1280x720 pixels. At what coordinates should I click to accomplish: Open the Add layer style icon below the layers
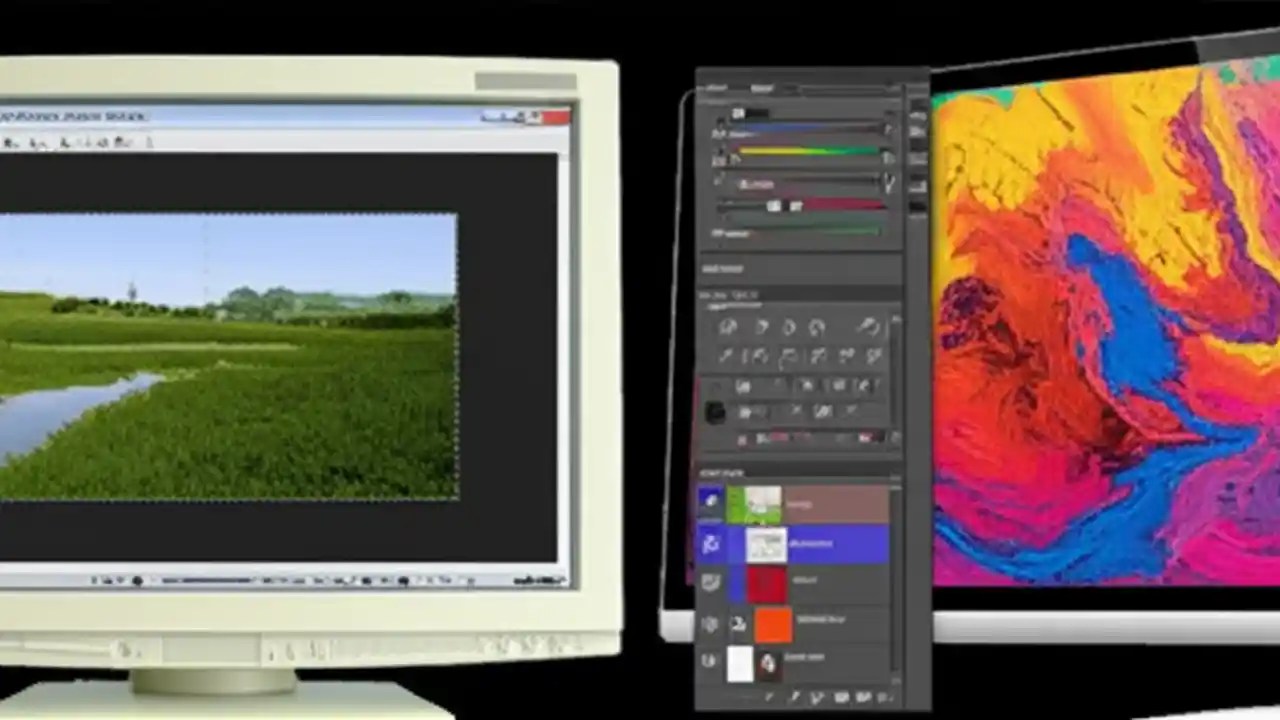tap(795, 696)
